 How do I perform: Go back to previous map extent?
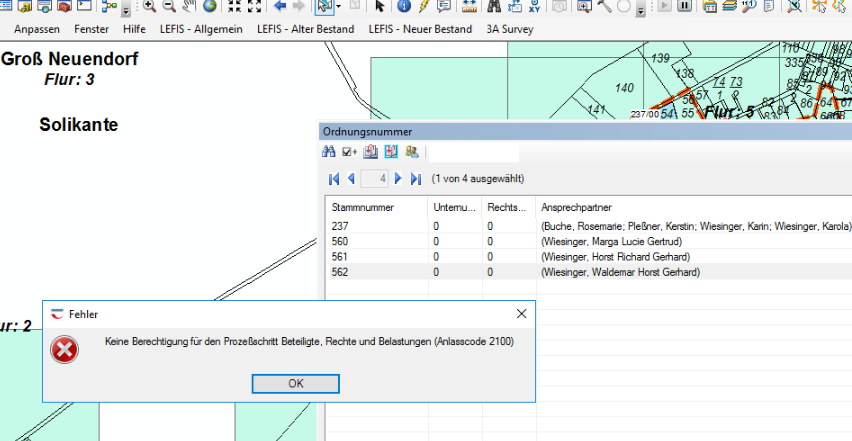[281, 6]
